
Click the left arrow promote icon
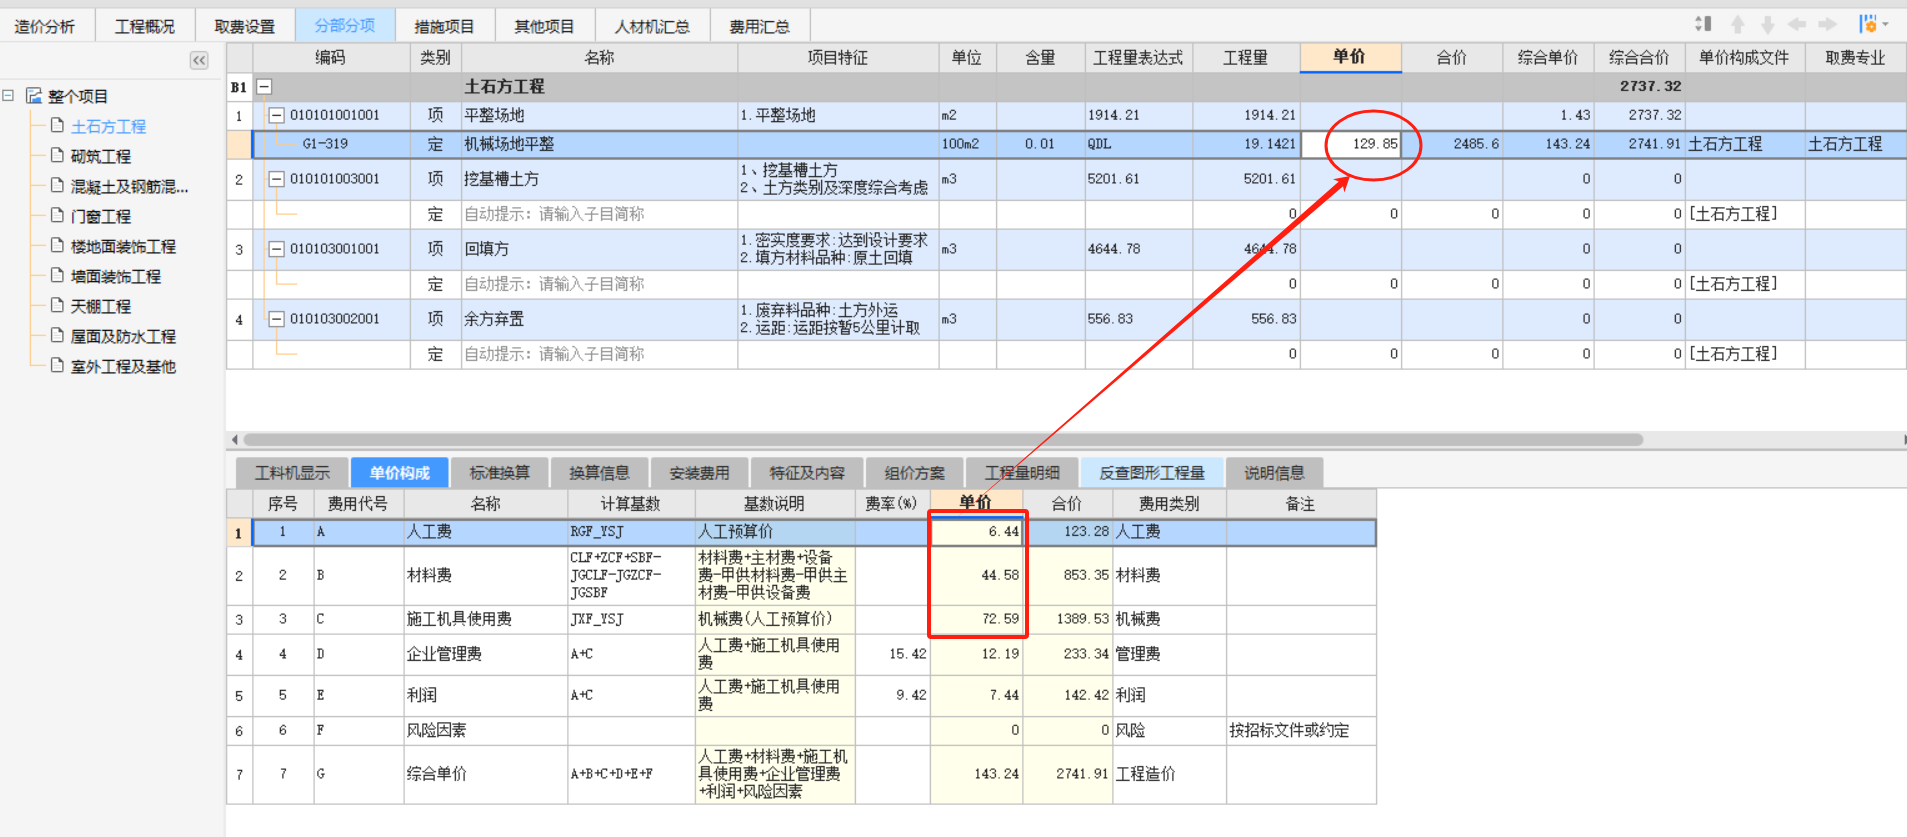click(x=1797, y=24)
